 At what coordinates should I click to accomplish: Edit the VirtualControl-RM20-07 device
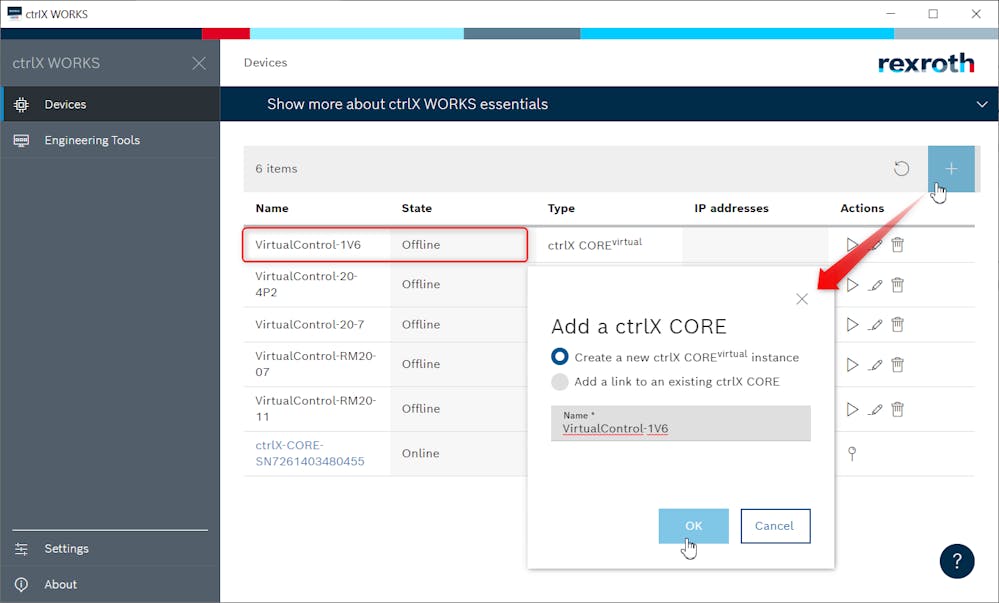[875, 365]
